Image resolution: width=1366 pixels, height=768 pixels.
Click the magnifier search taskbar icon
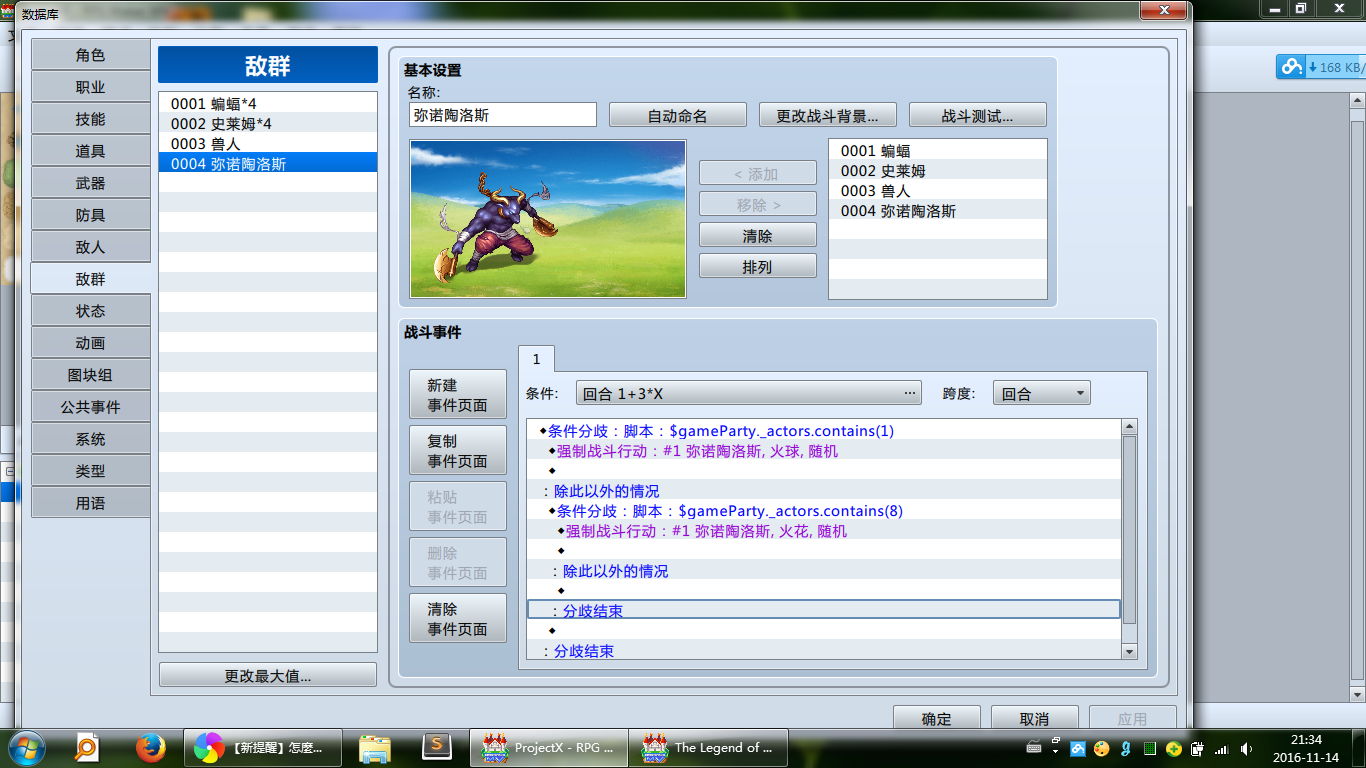(x=88, y=747)
